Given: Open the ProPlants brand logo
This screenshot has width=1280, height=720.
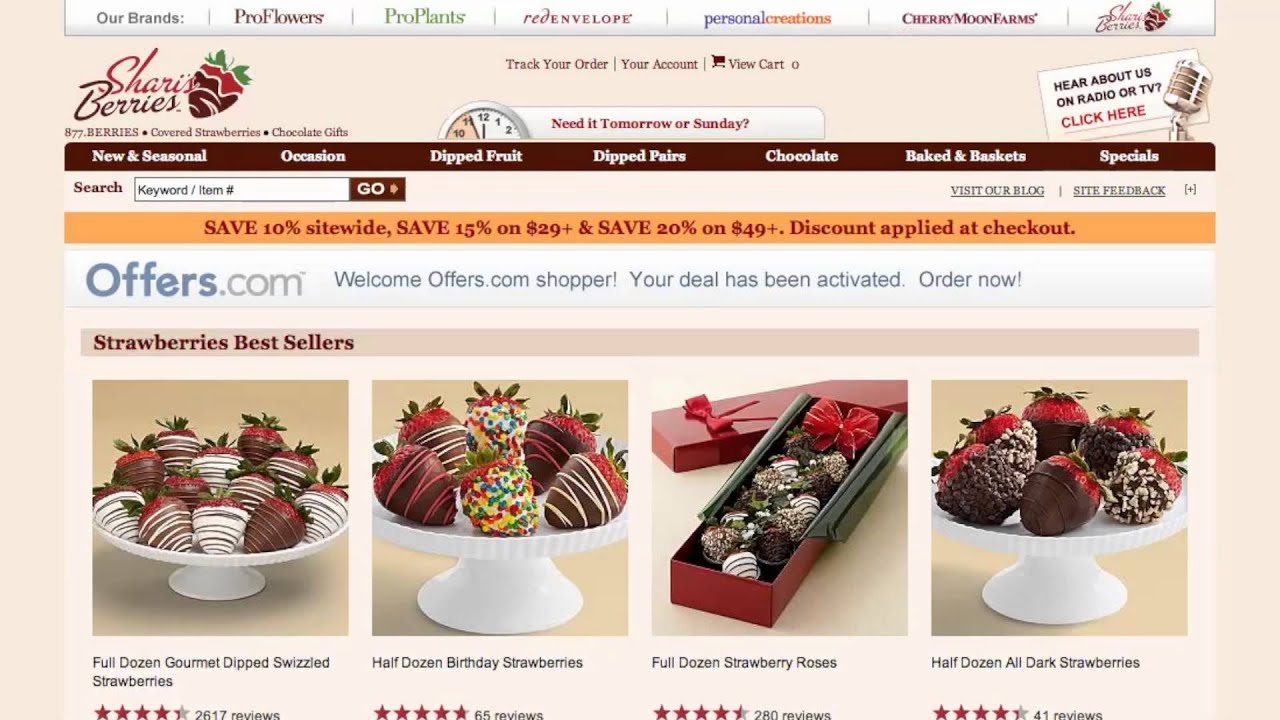Looking at the screenshot, I should (x=425, y=17).
